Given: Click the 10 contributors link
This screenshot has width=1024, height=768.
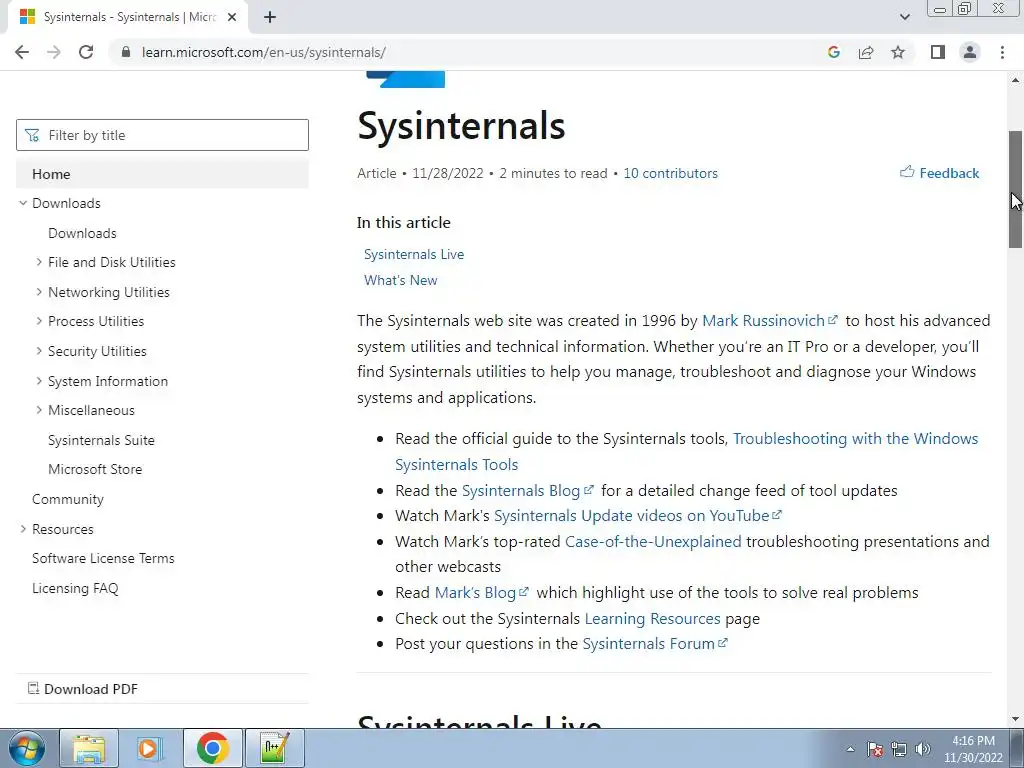Looking at the screenshot, I should point(671,173).
